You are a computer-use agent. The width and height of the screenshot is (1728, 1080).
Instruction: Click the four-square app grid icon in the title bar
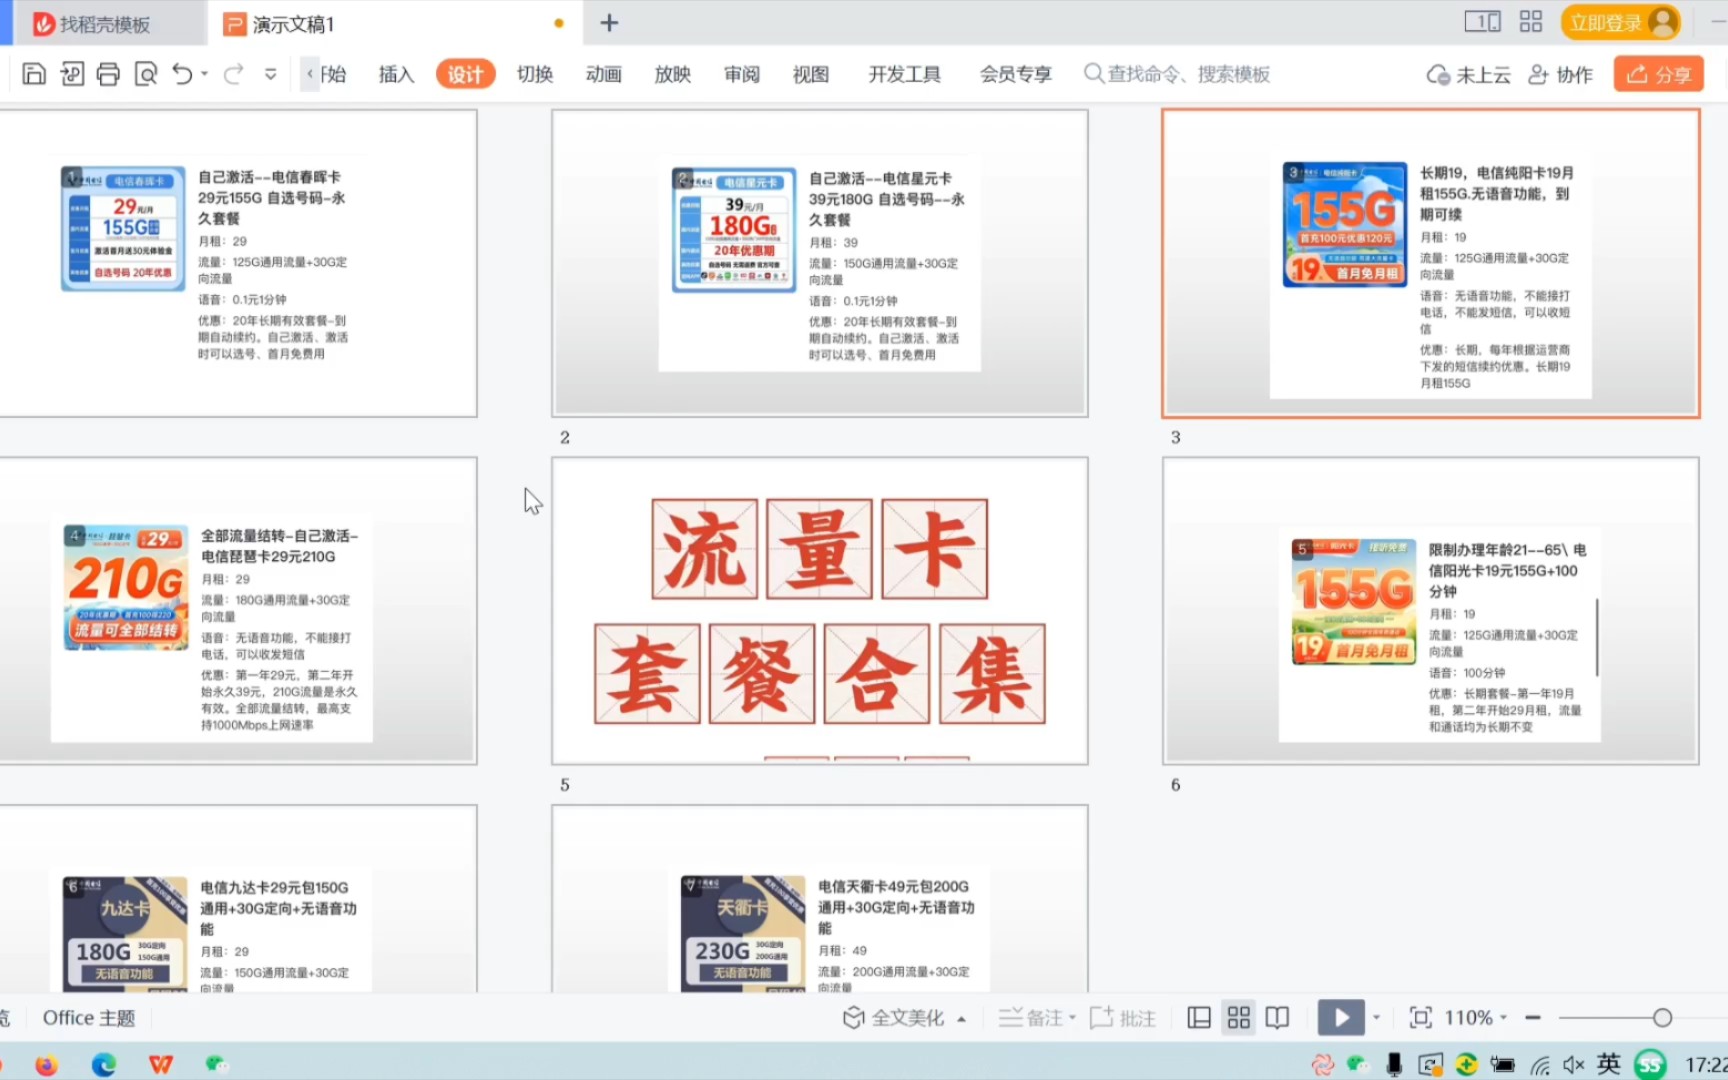click(1531, 22)
